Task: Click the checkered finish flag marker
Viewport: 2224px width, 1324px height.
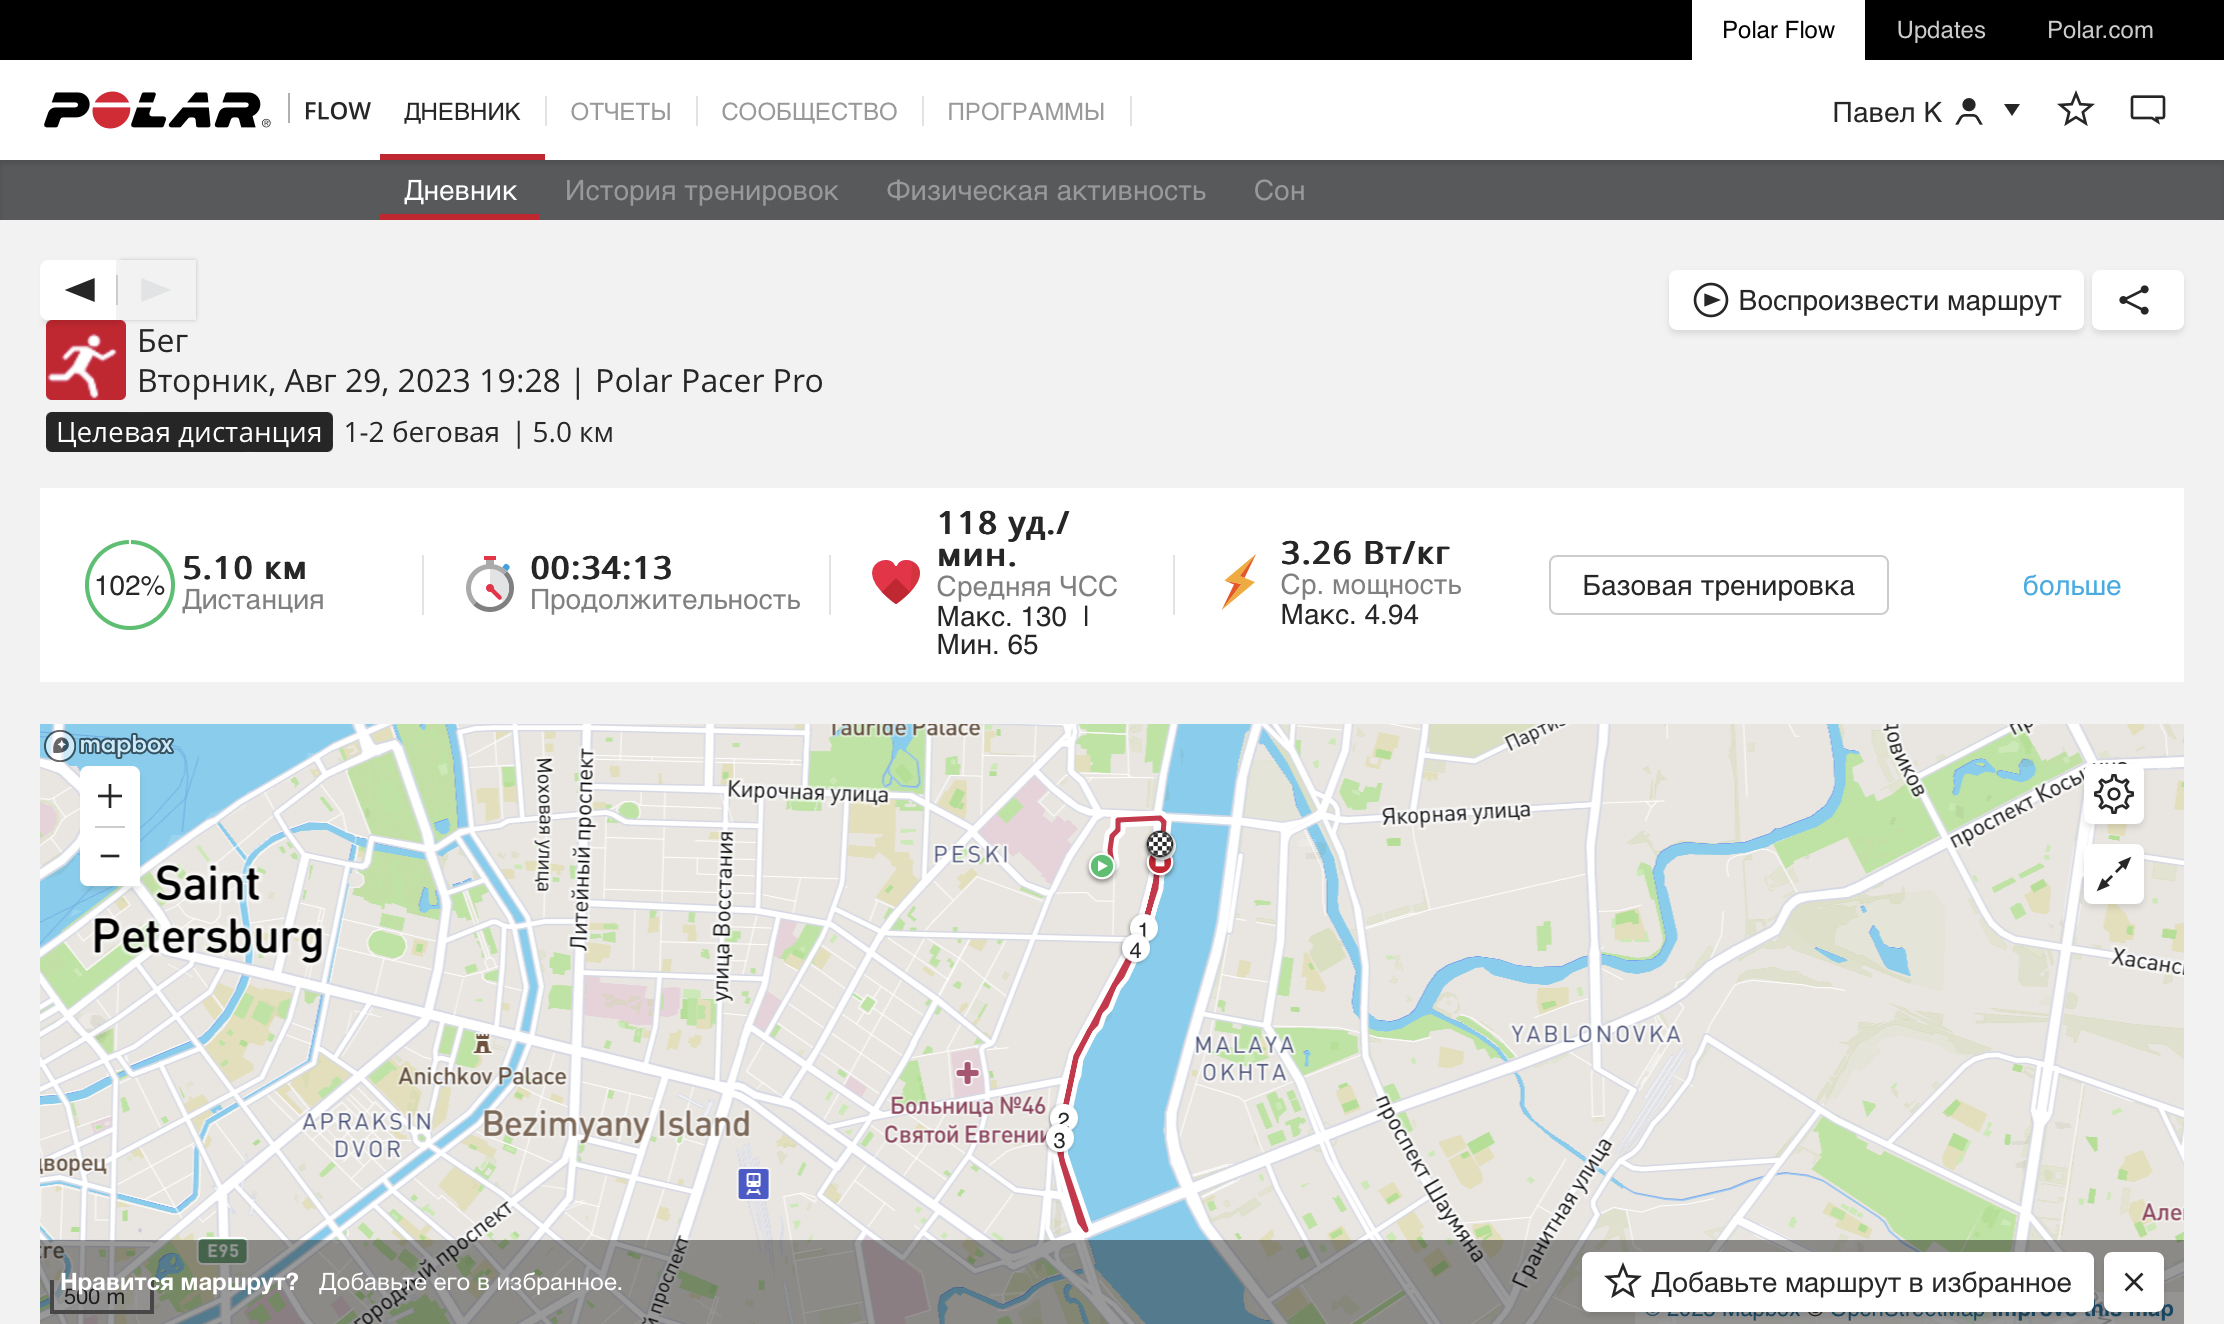Action: click(1160, 844)
